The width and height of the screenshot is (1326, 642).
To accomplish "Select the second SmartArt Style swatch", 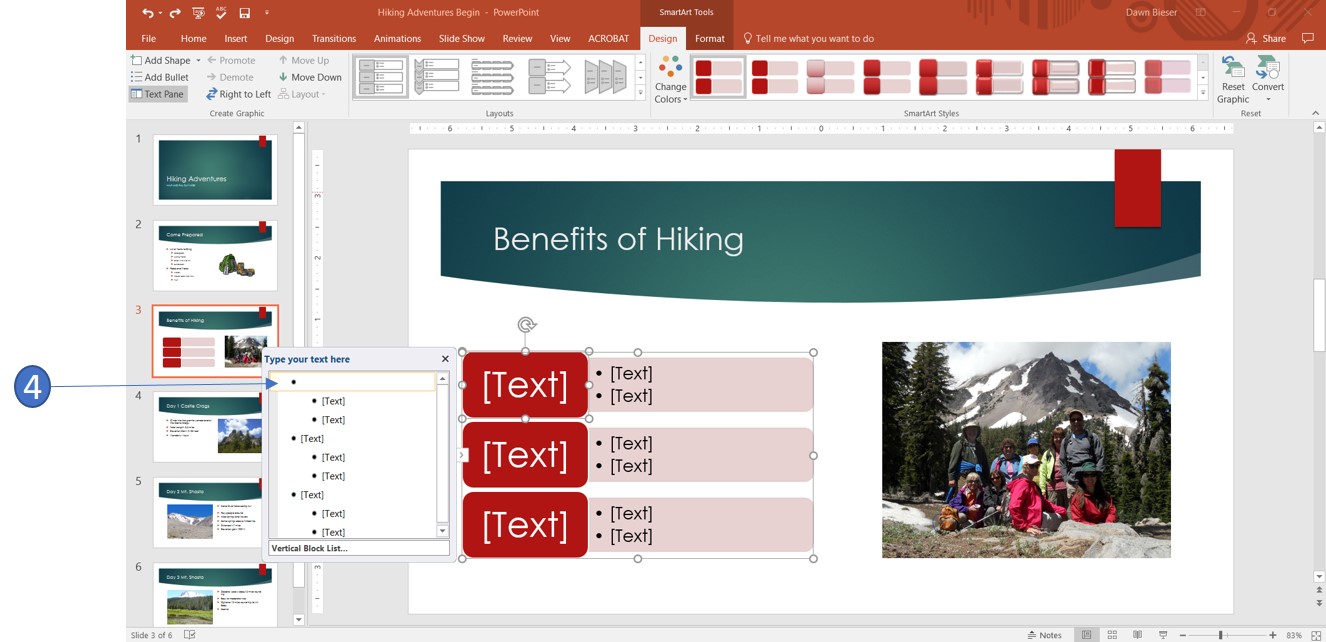I will pos(775,77).
